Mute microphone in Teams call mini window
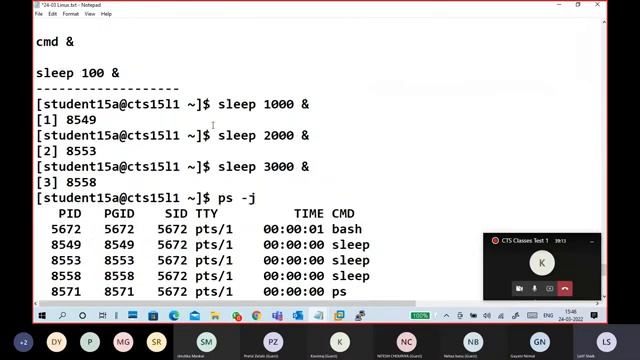This screenshot has height=360, width=640. tap(534, 289)
